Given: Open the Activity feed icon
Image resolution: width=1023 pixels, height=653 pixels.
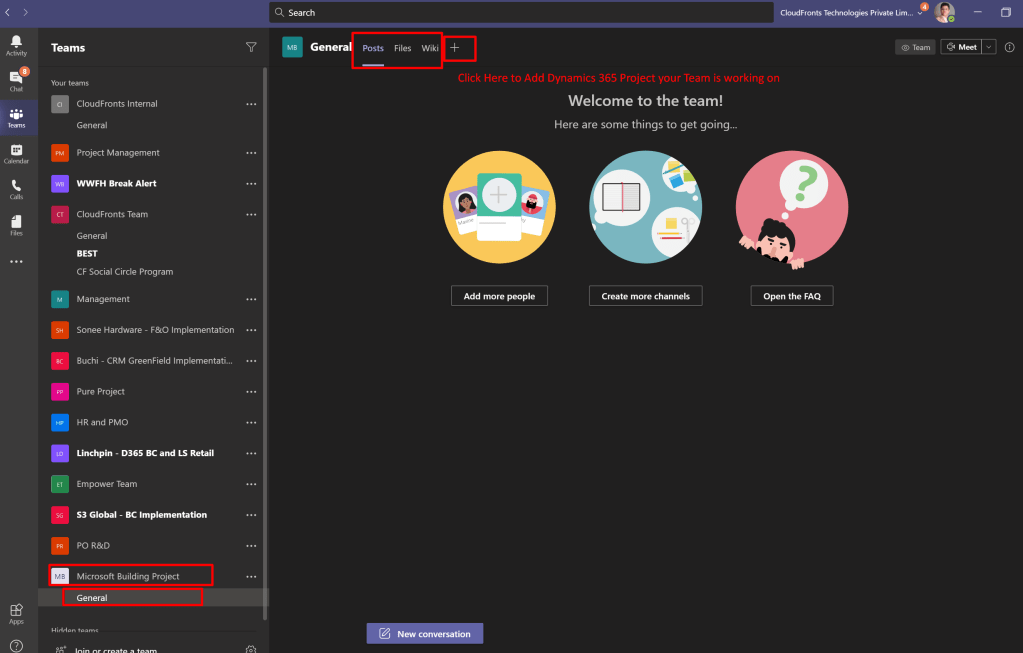Looking at the screenshot, I should click(17, 45).
